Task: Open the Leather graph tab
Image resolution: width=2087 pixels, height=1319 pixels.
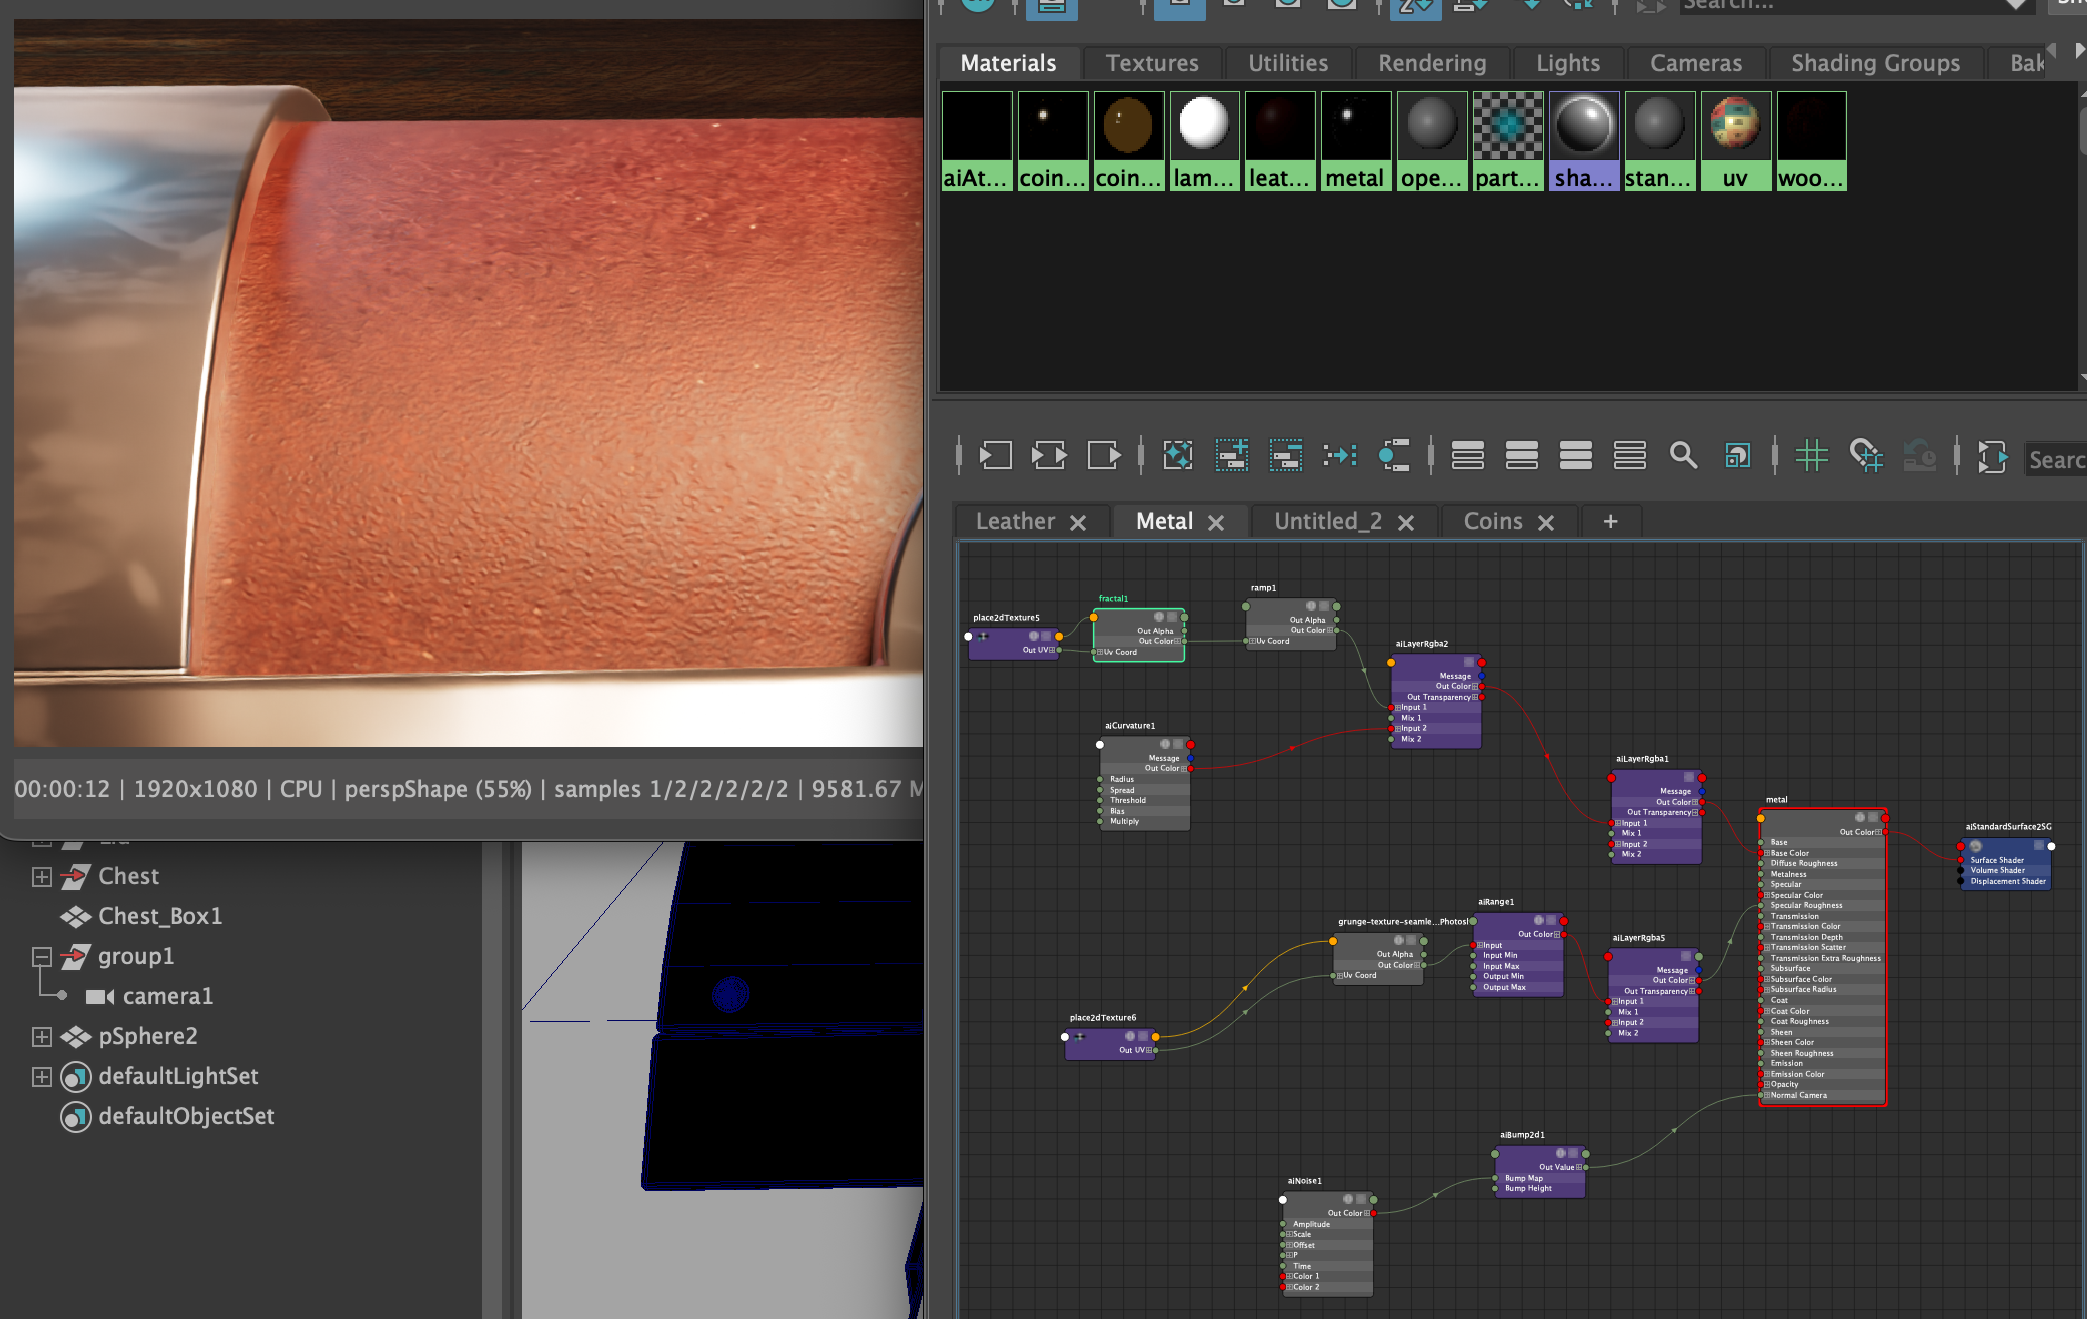Action: 1015,521
